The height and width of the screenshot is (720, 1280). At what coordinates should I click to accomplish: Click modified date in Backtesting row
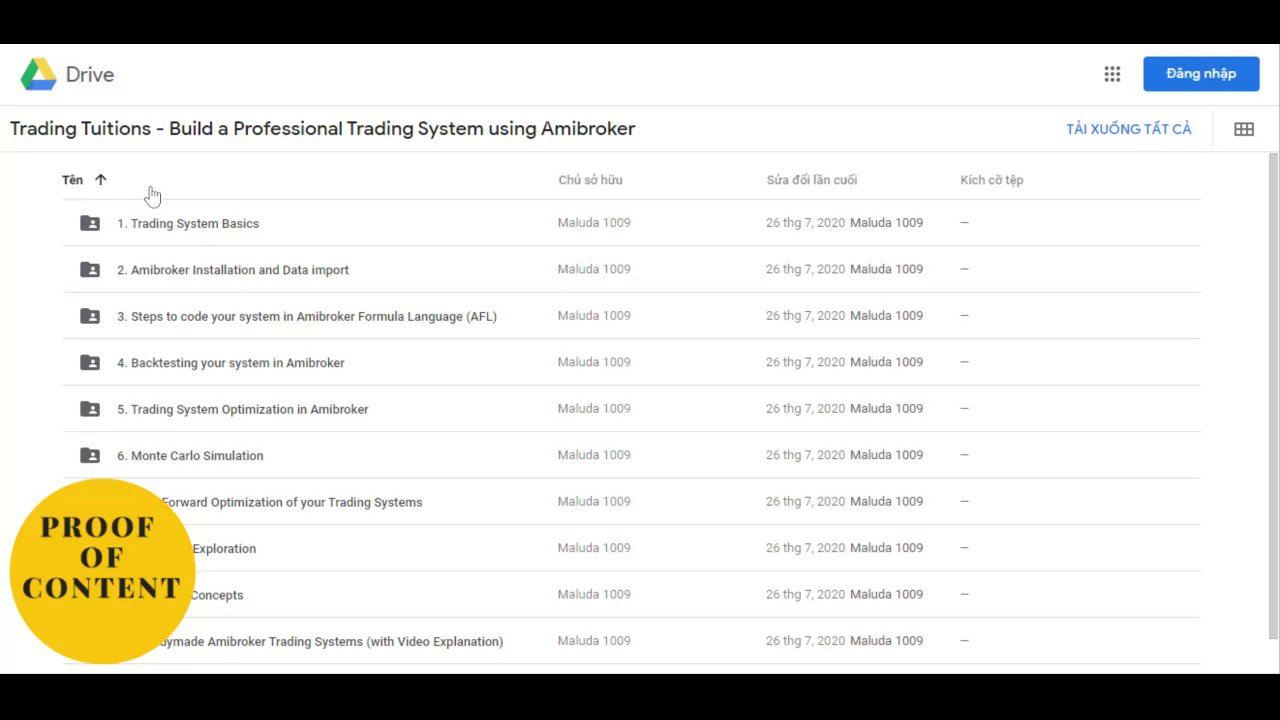[806, 362]
